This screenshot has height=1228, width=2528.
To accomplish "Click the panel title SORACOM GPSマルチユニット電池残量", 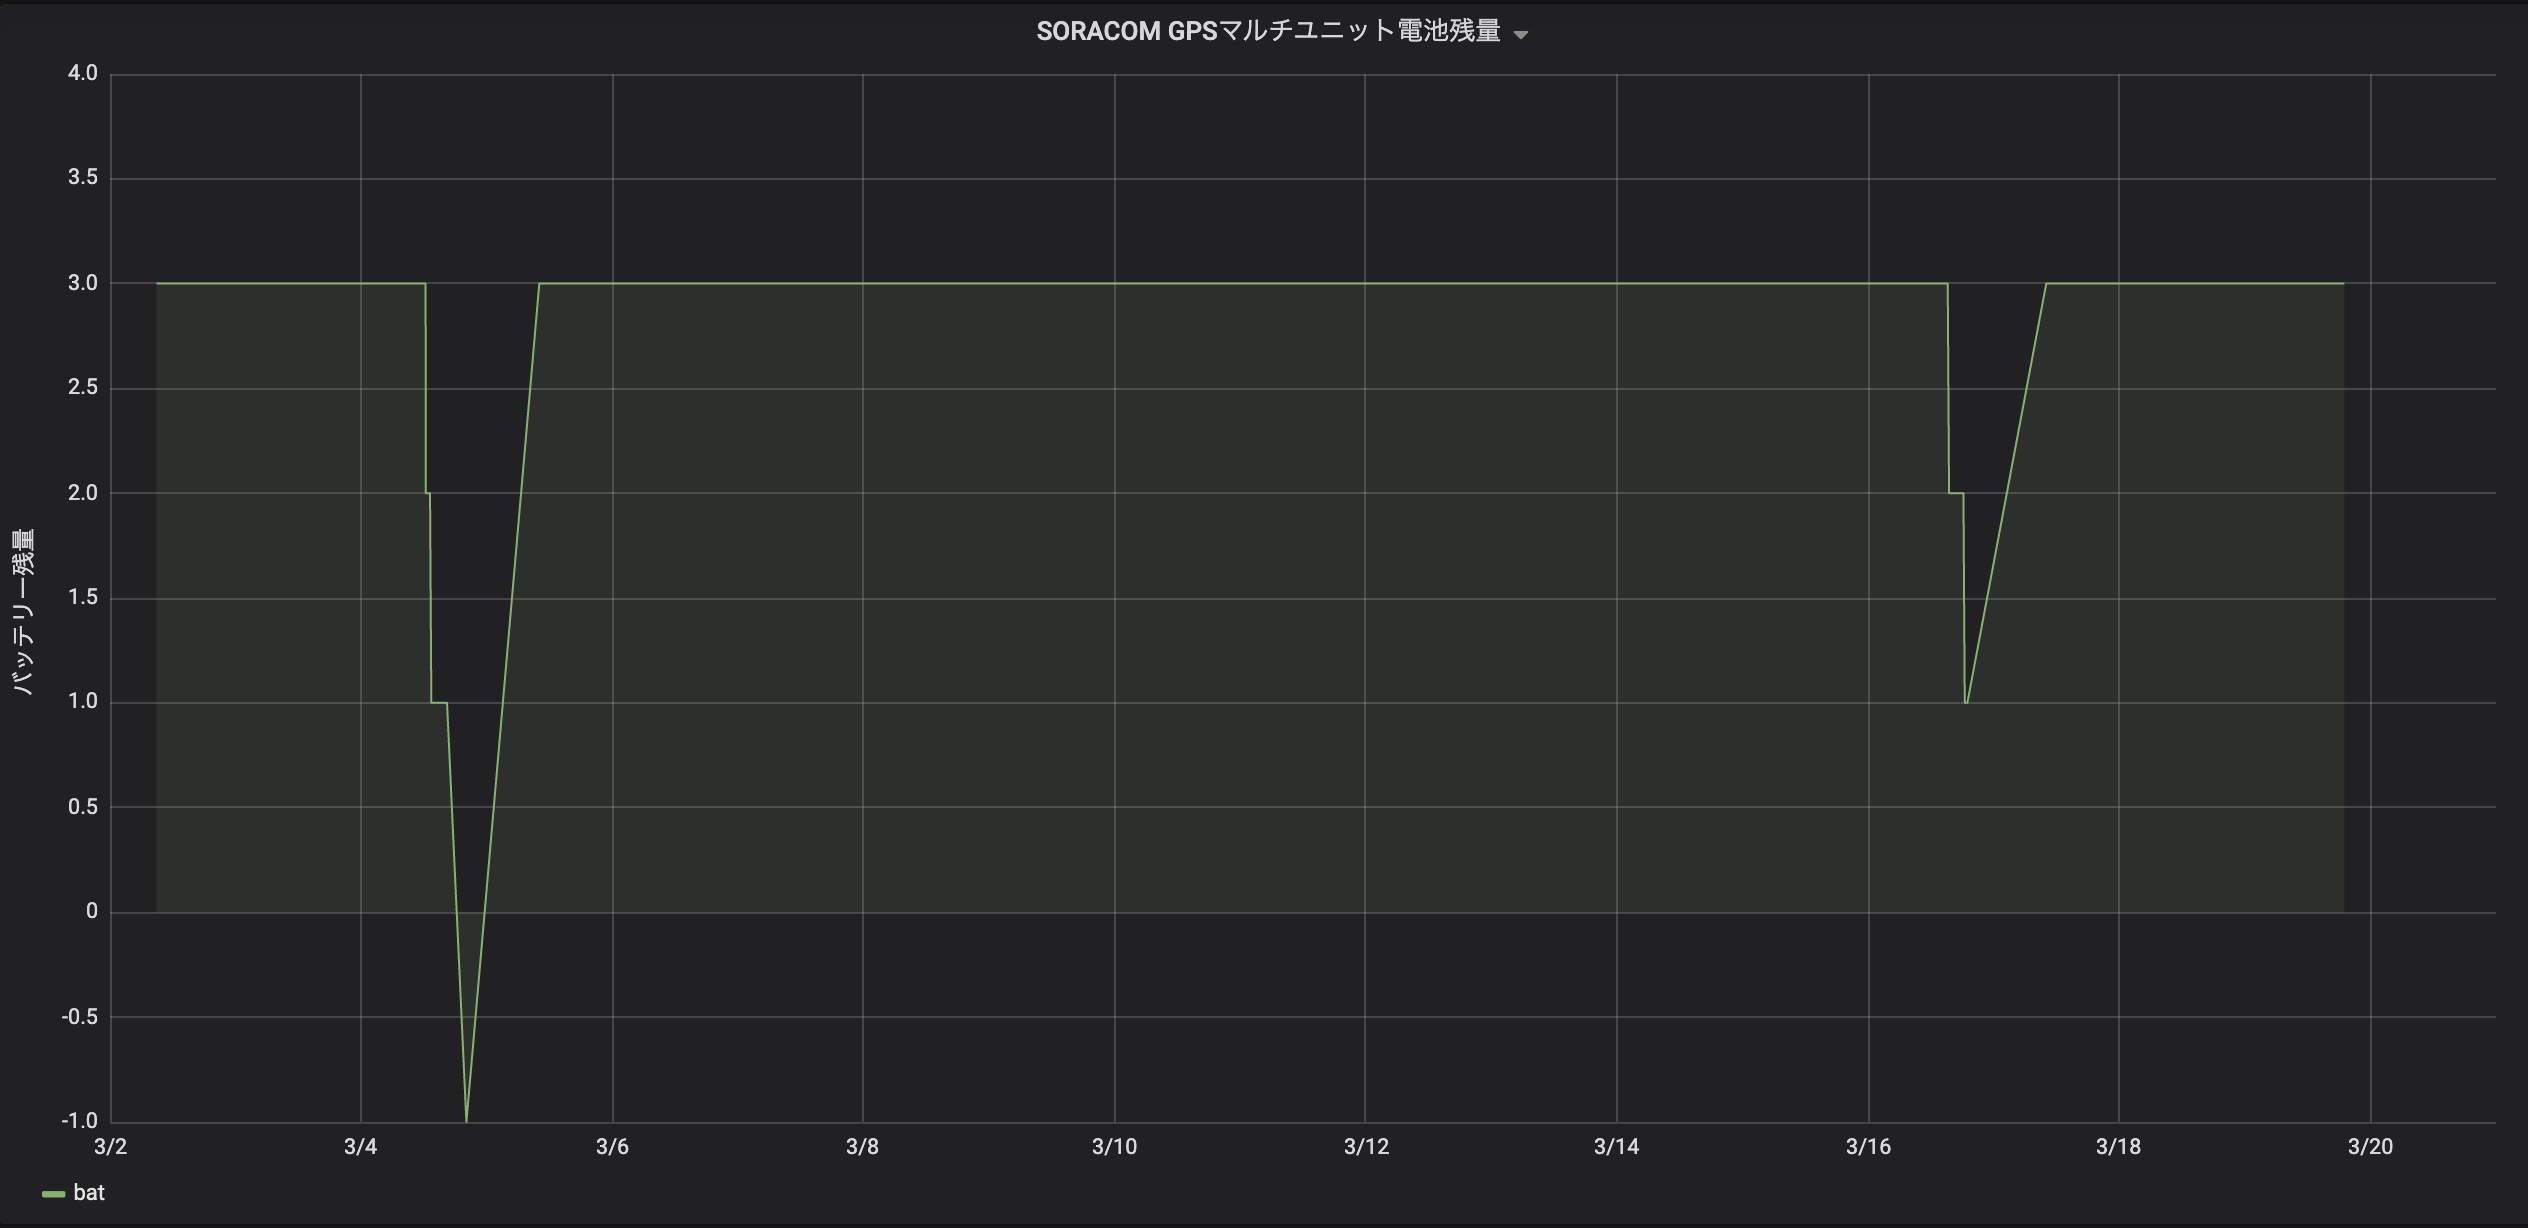I will point(1268,32).
